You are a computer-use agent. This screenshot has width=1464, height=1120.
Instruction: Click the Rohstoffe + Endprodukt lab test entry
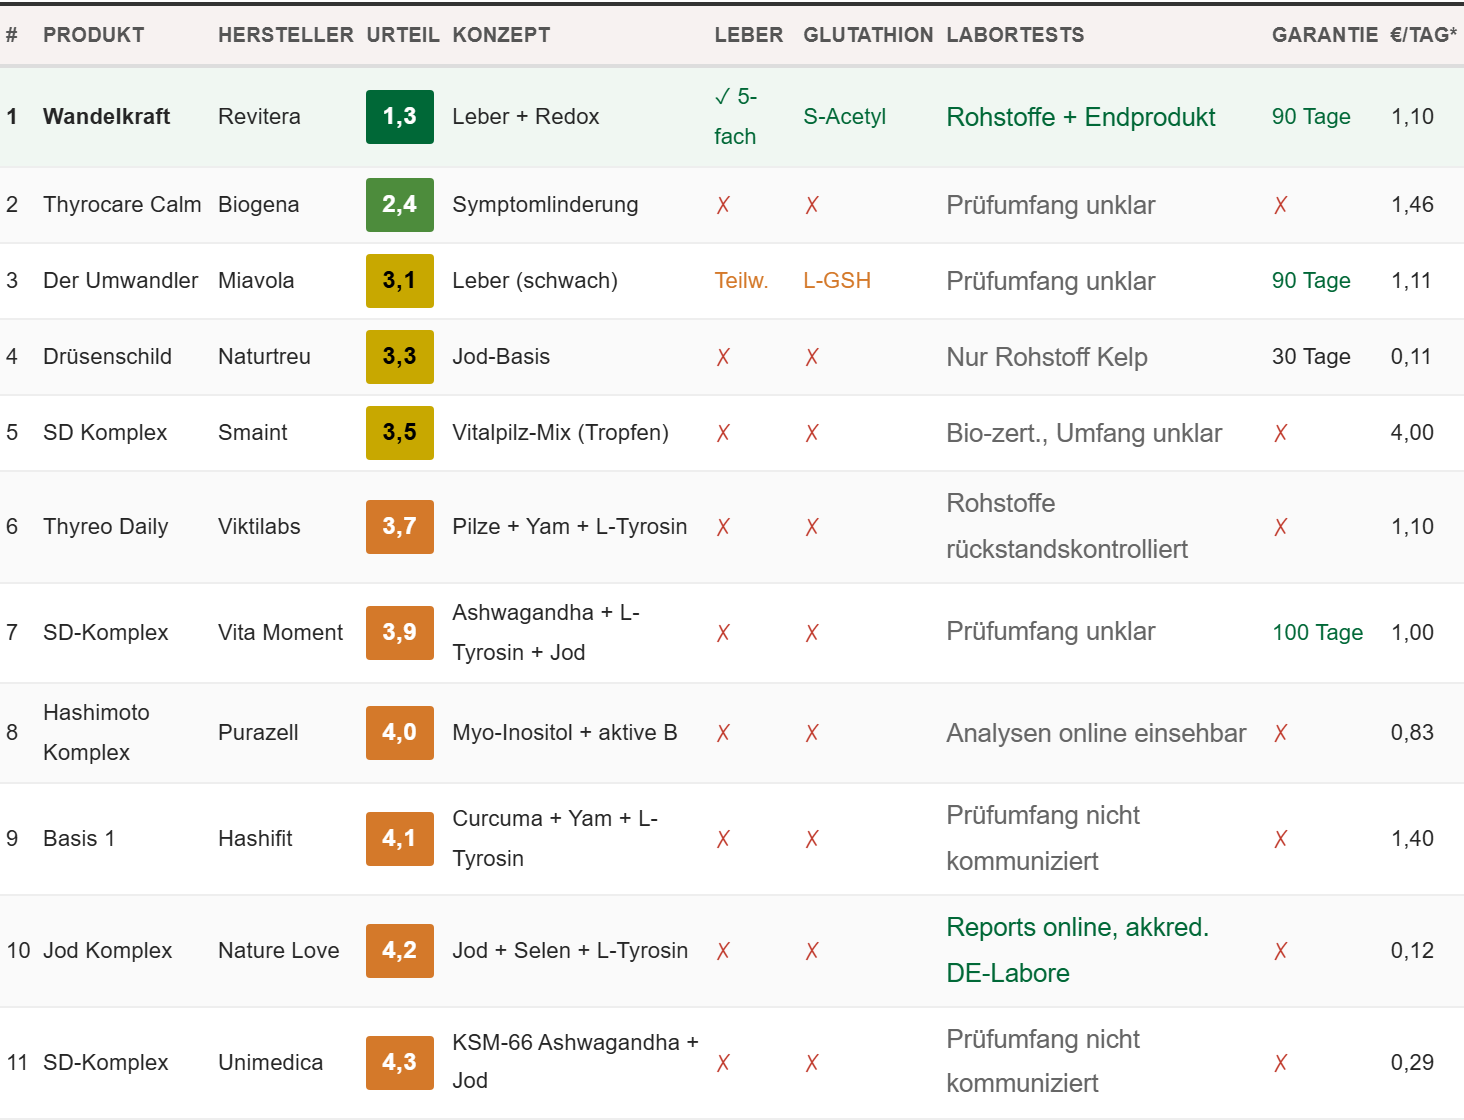[x=1081, y=118]
